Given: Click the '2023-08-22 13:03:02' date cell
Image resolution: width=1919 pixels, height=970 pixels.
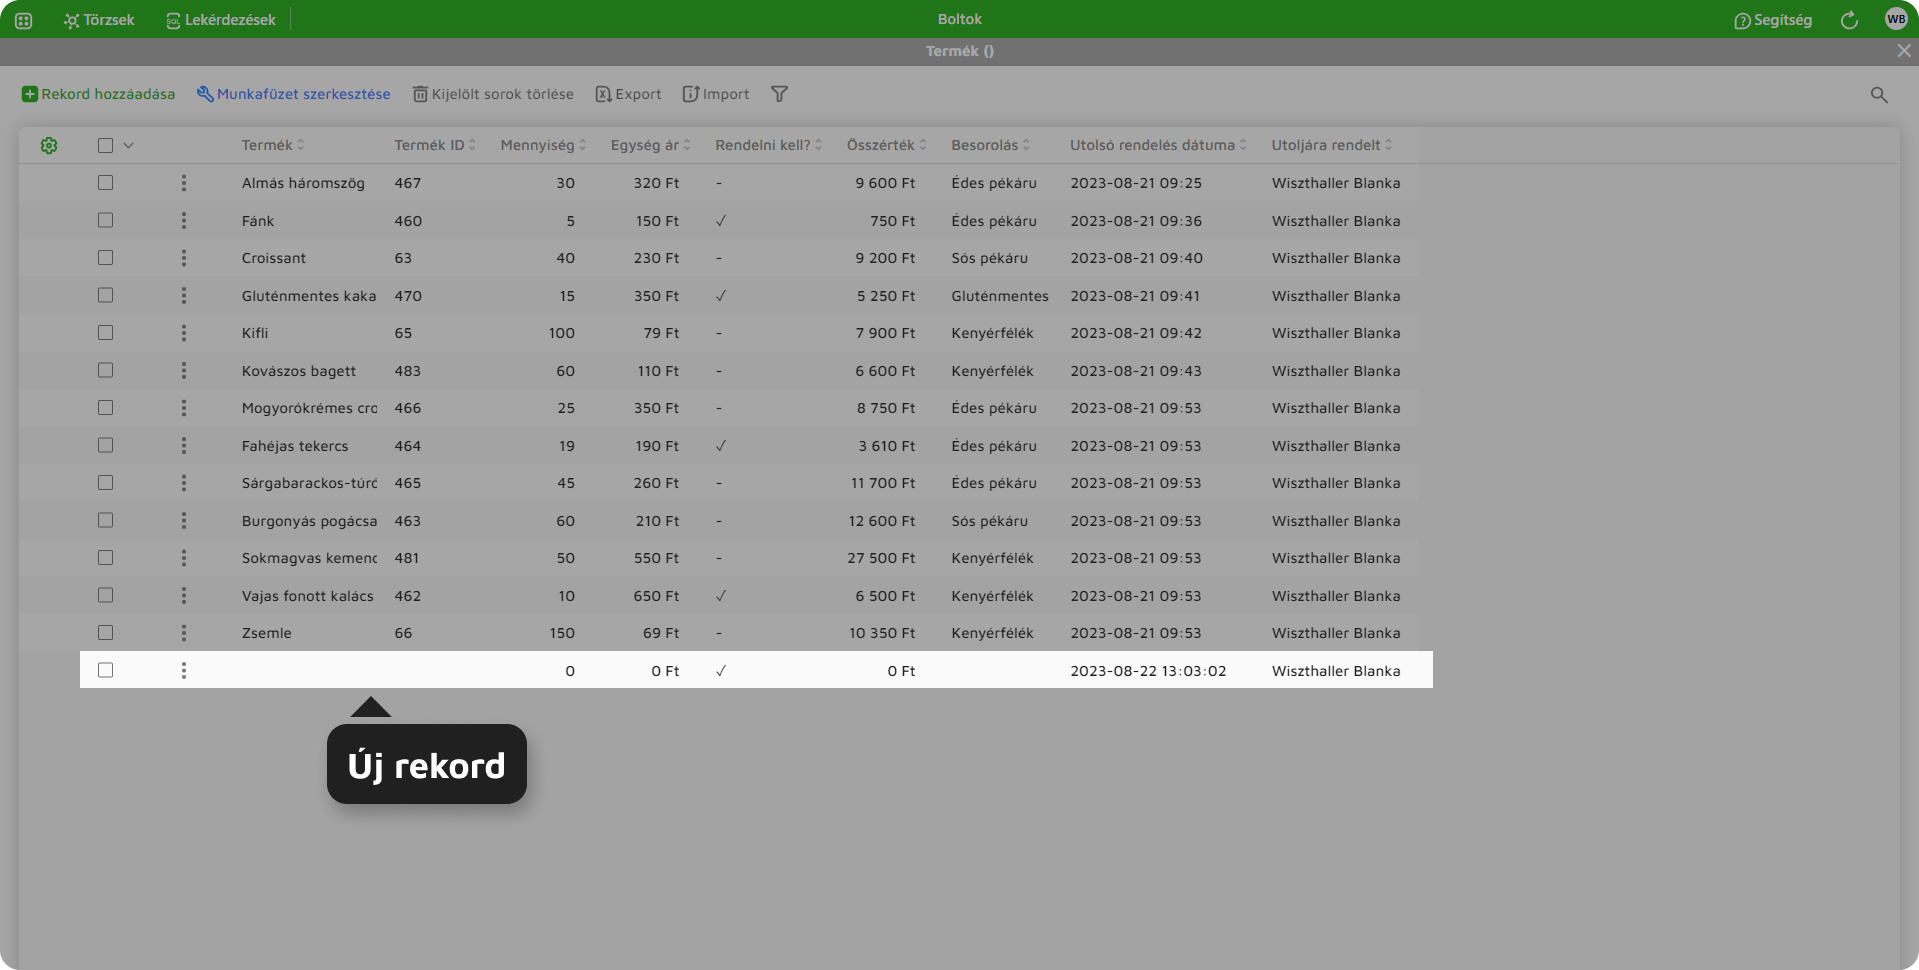Looking at the screenshot, I should pos(1148,671).
